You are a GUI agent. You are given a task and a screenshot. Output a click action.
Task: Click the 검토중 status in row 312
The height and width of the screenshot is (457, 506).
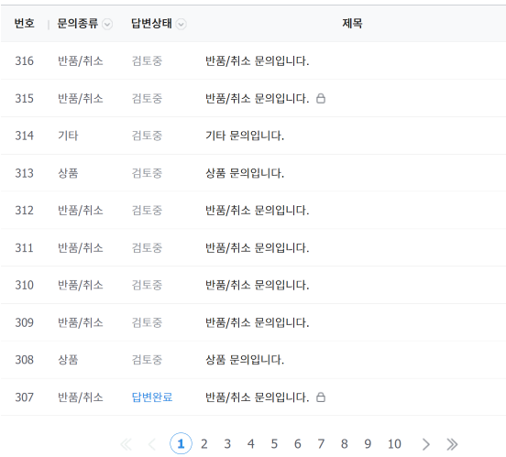(x=147, y=210)
